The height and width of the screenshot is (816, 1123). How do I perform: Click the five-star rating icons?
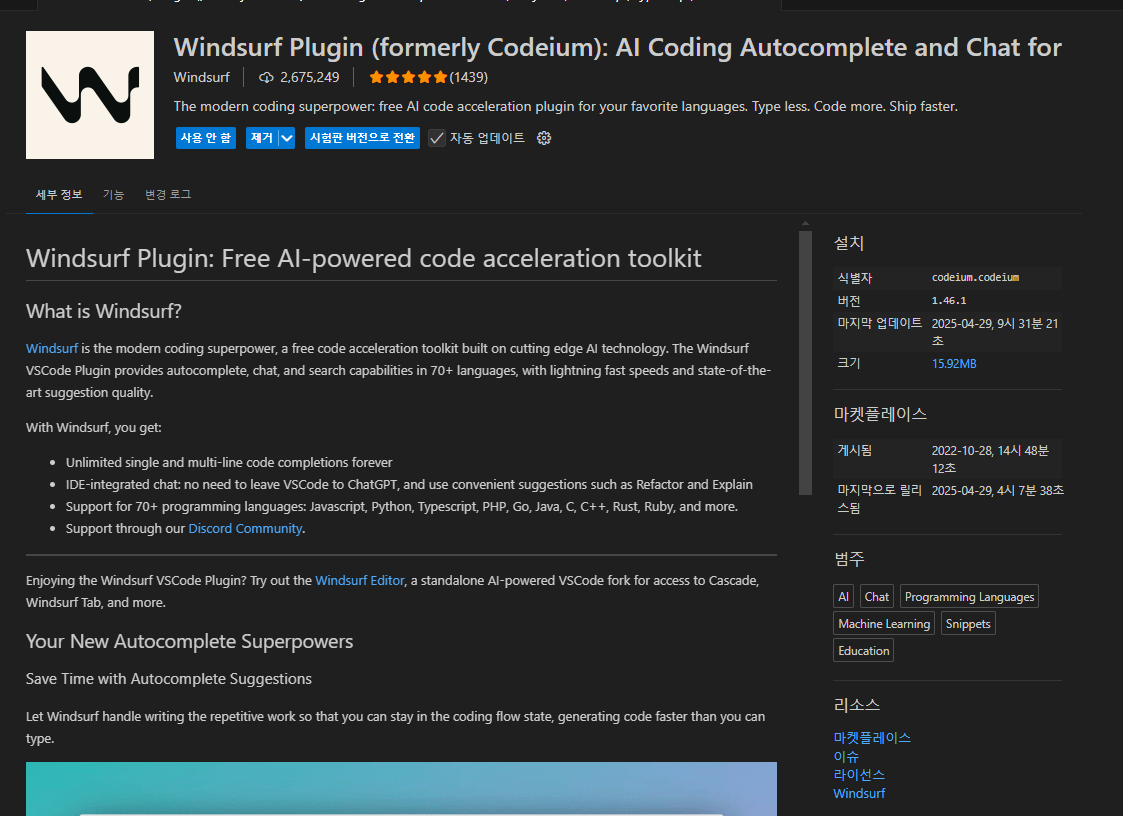click(x=408, y=77)
